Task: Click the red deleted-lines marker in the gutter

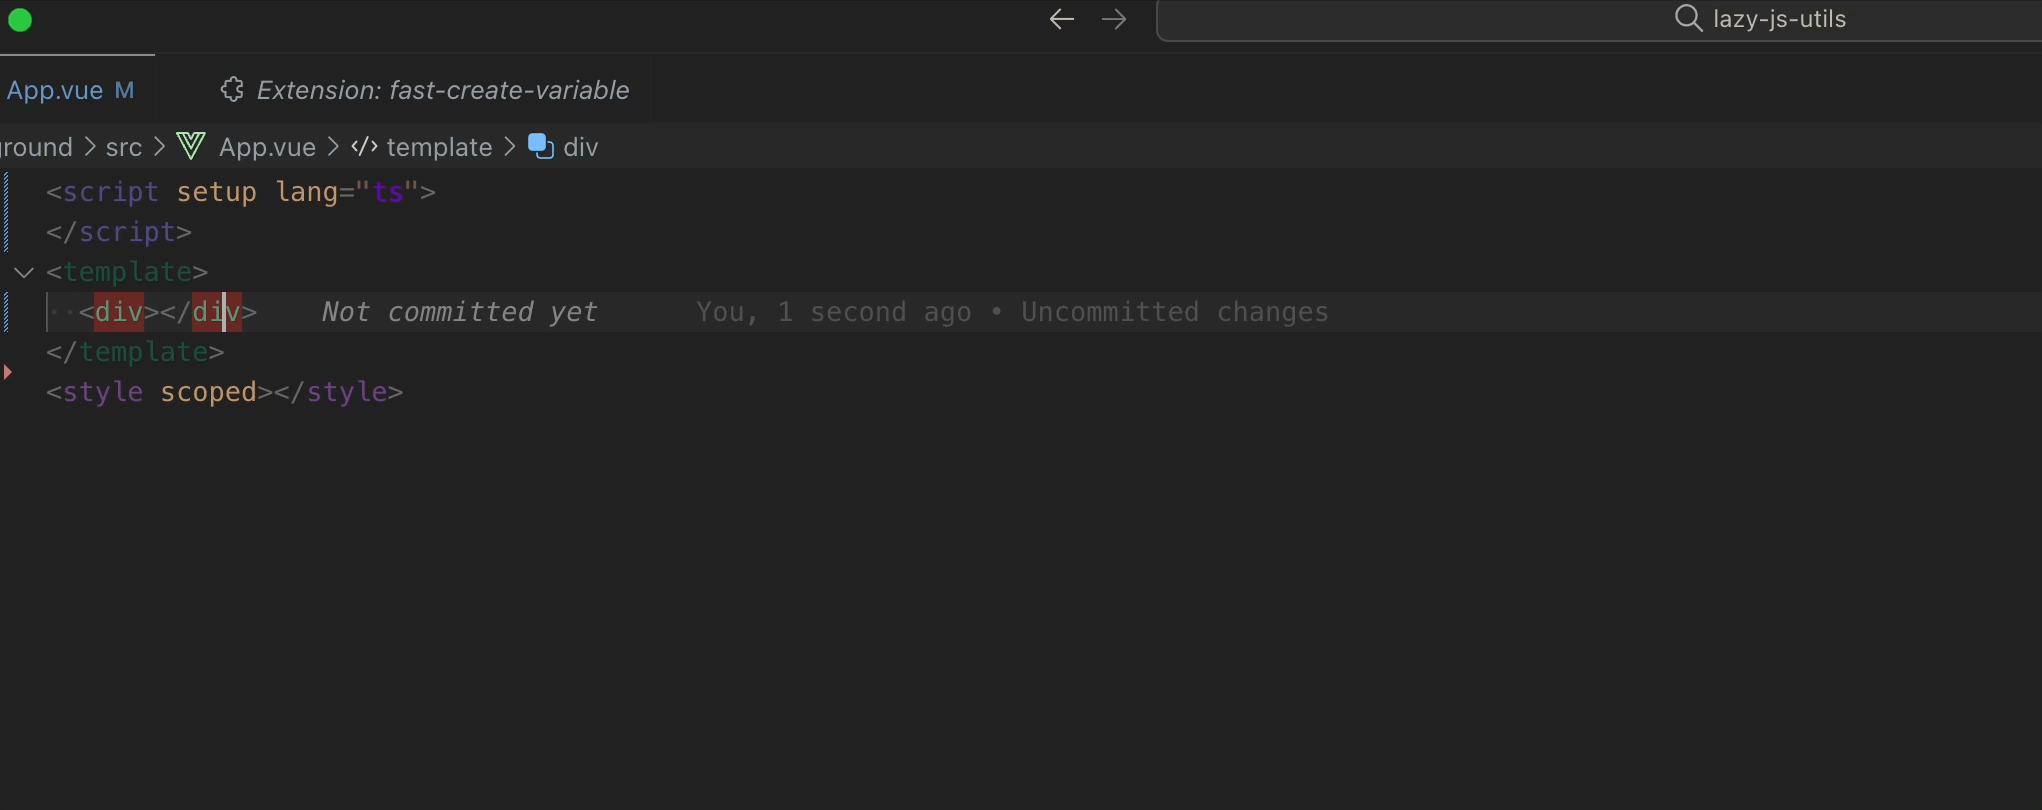Action: coord(8,372)
